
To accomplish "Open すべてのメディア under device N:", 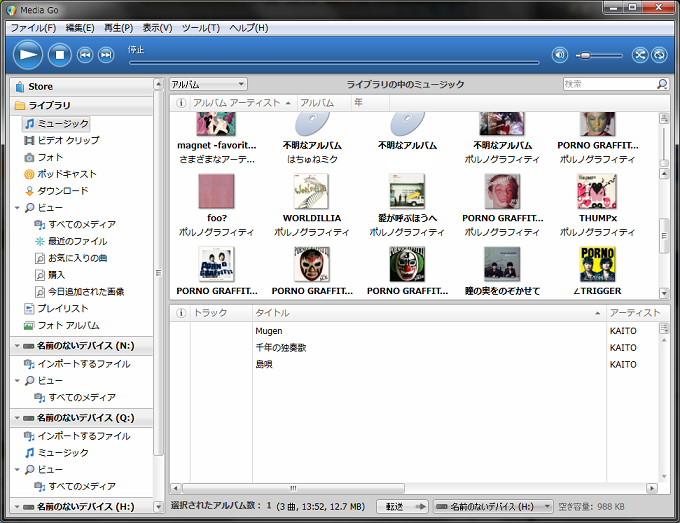I will (x=75, y=398).
